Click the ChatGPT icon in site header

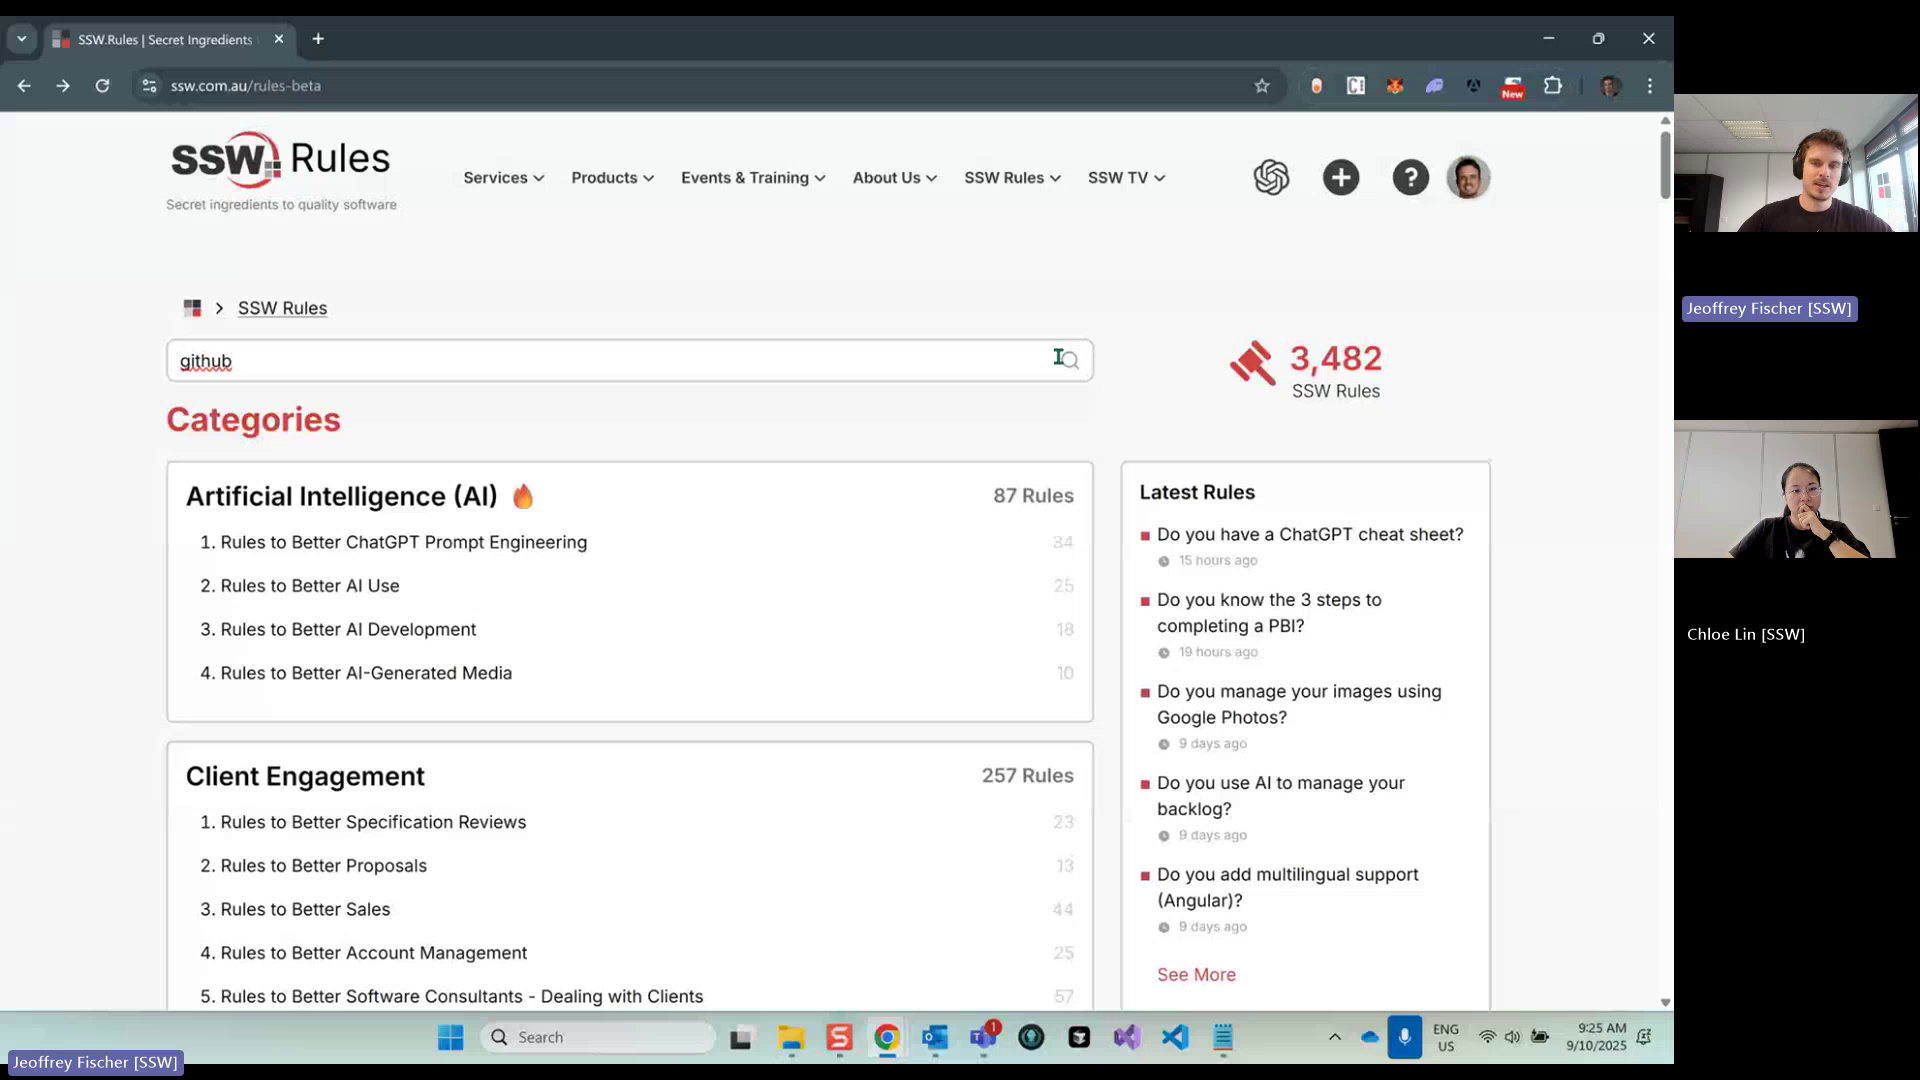(x=1271, y=178)
